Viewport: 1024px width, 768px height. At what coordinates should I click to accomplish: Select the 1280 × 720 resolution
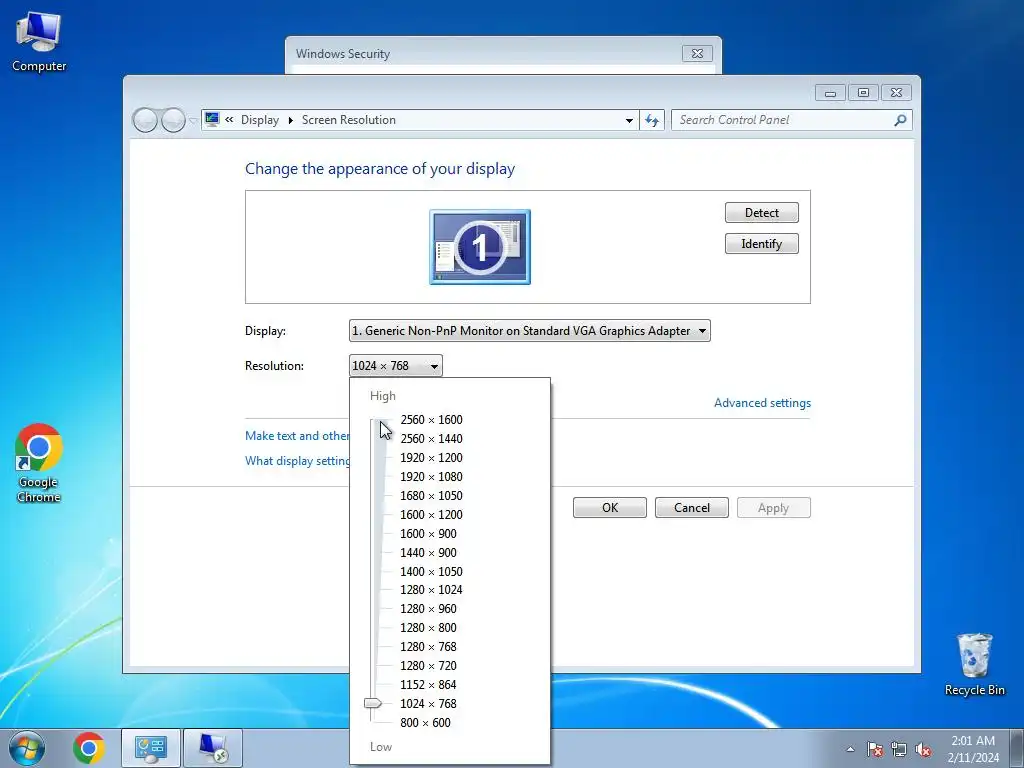[428, 665]
